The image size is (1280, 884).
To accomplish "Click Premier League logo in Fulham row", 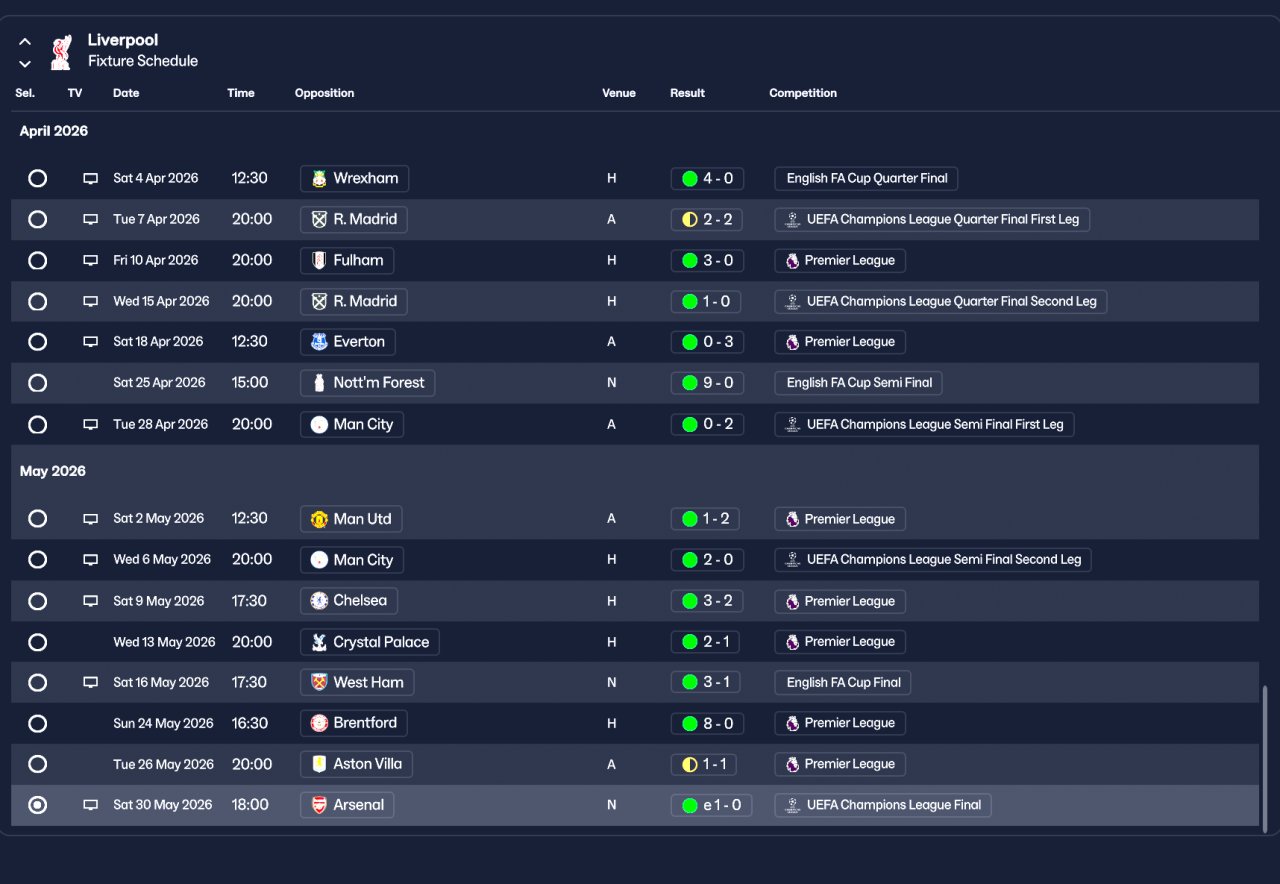I will (x=792, y=261).
